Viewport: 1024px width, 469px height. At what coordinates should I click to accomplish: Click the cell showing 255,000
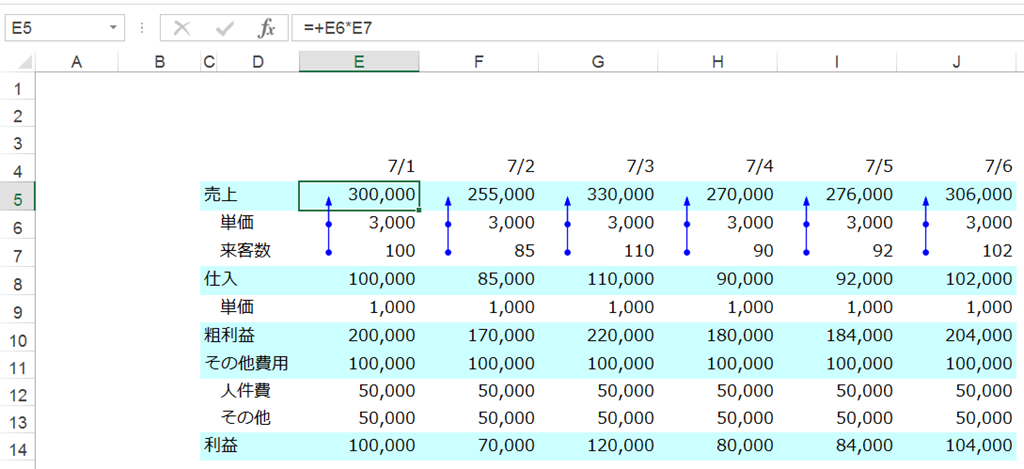point(479,195)
